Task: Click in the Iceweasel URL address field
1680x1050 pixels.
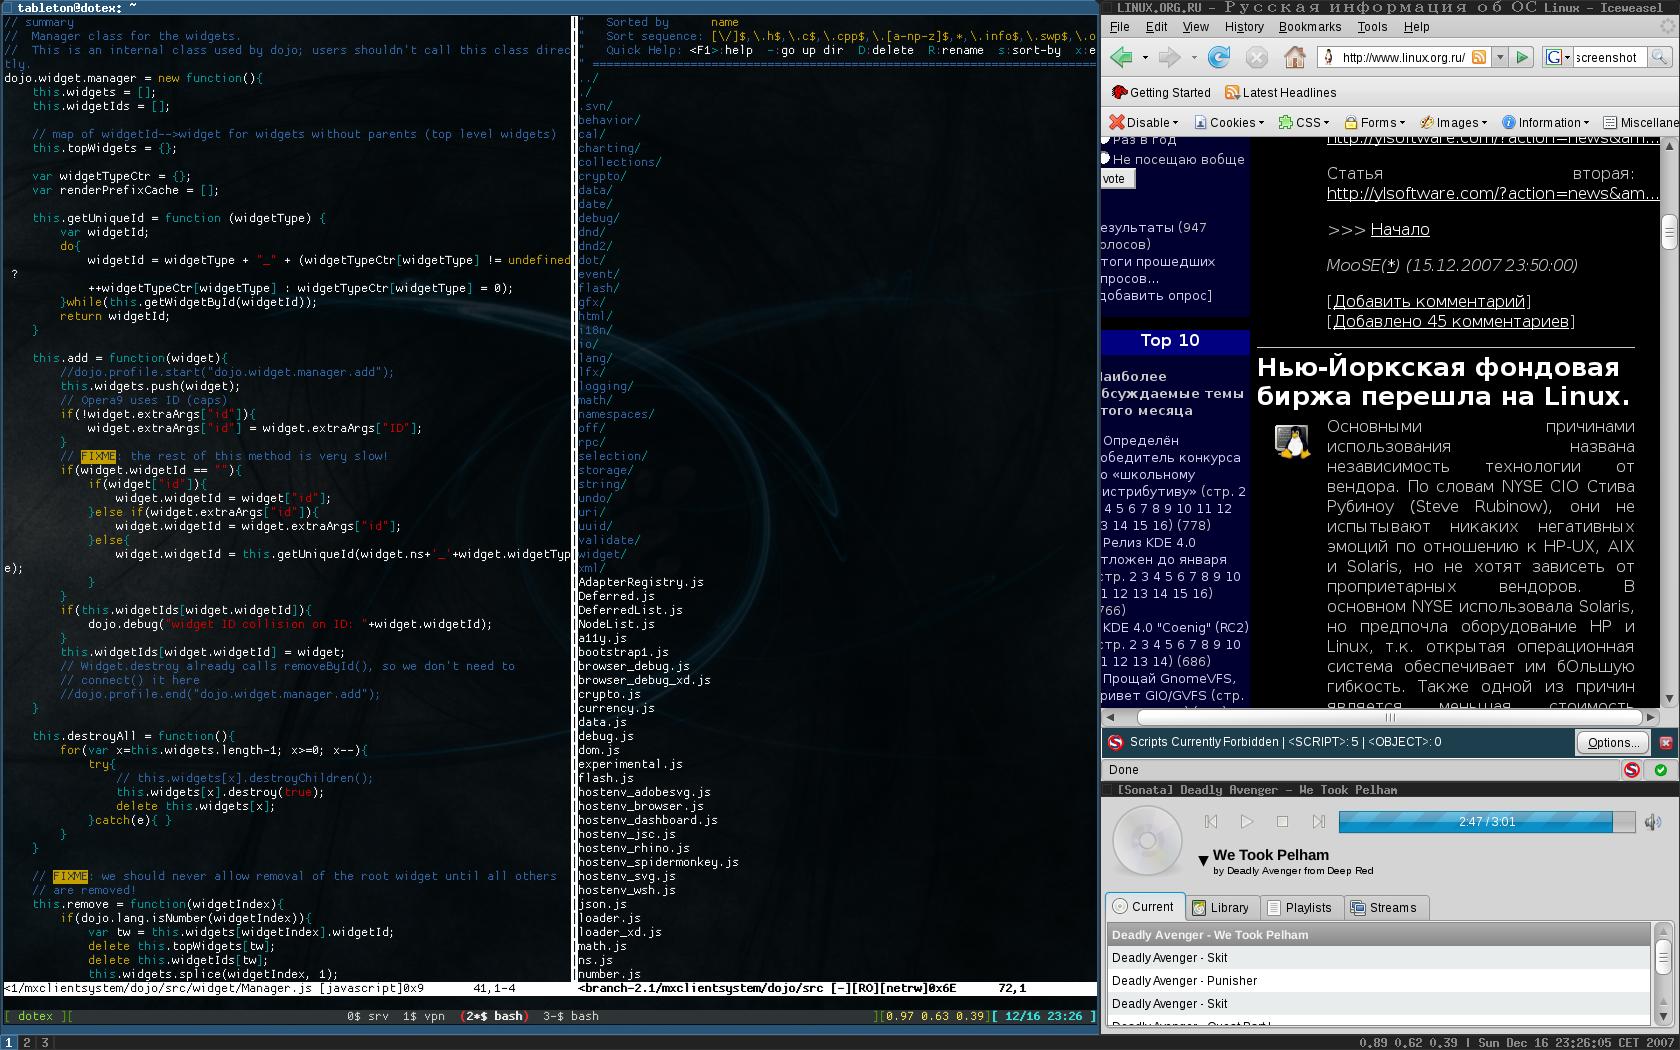Action: [x=1403, y=57]
